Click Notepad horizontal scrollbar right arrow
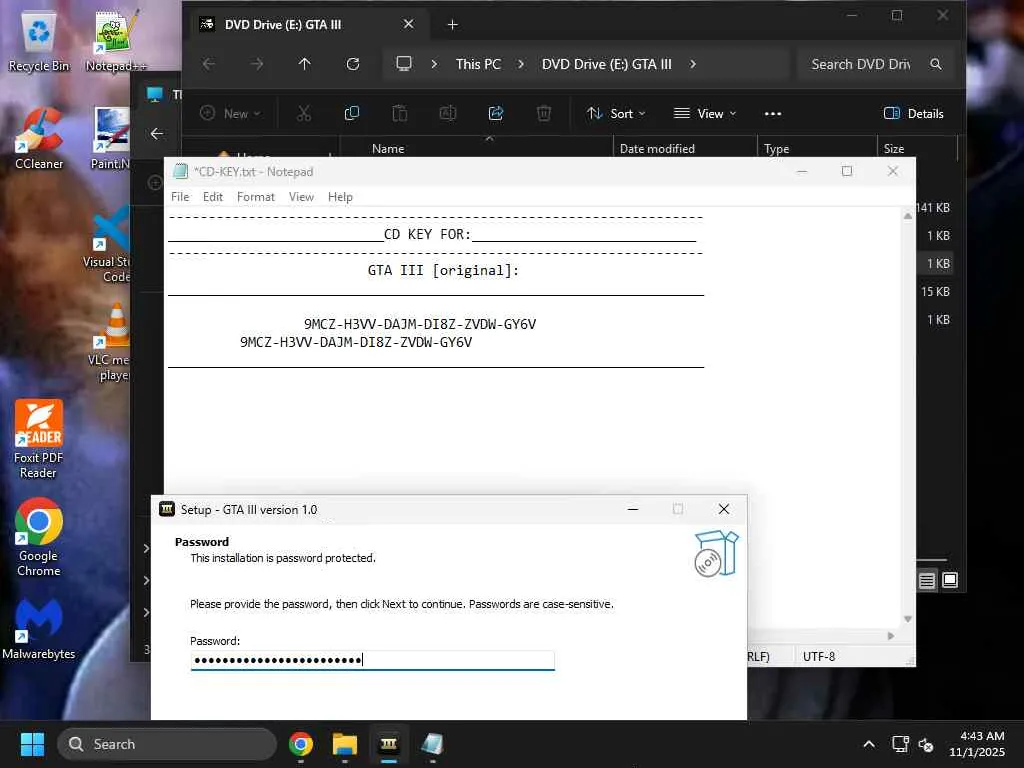The image size is (1024, 768). (891, 635)
